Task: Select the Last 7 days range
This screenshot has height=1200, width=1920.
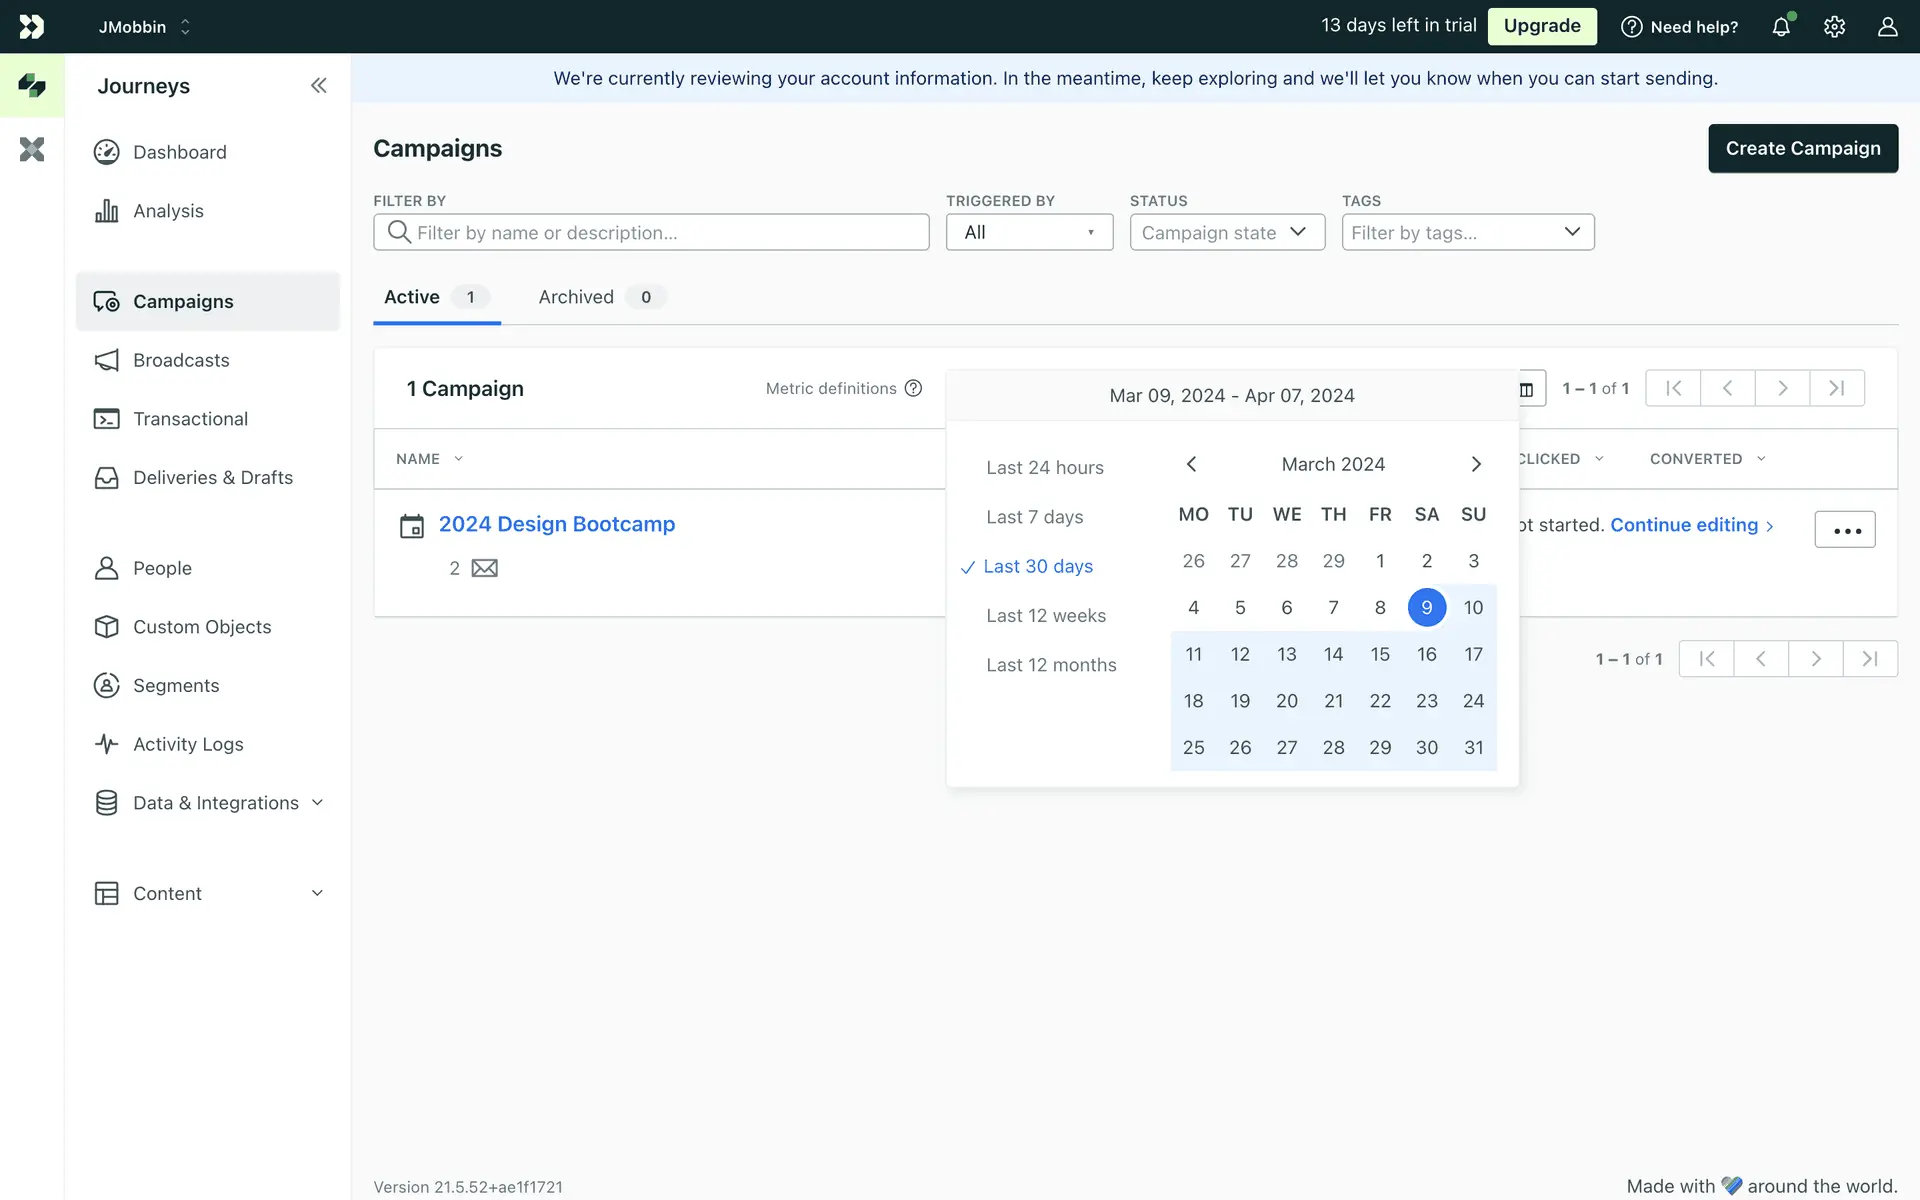Action: [1034, 517]
